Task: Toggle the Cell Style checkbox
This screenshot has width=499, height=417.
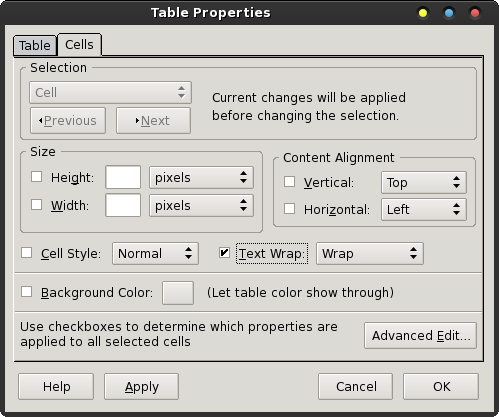Action: [x=26, y=253]
